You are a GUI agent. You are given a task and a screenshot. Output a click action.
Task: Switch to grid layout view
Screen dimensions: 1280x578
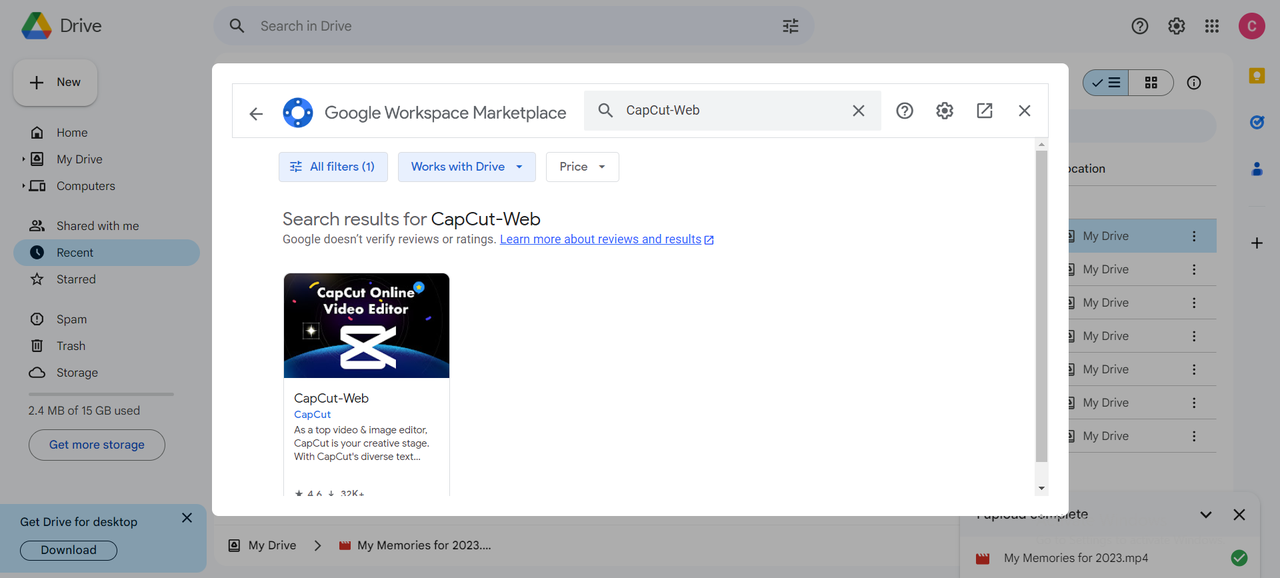coord(1151,83)
